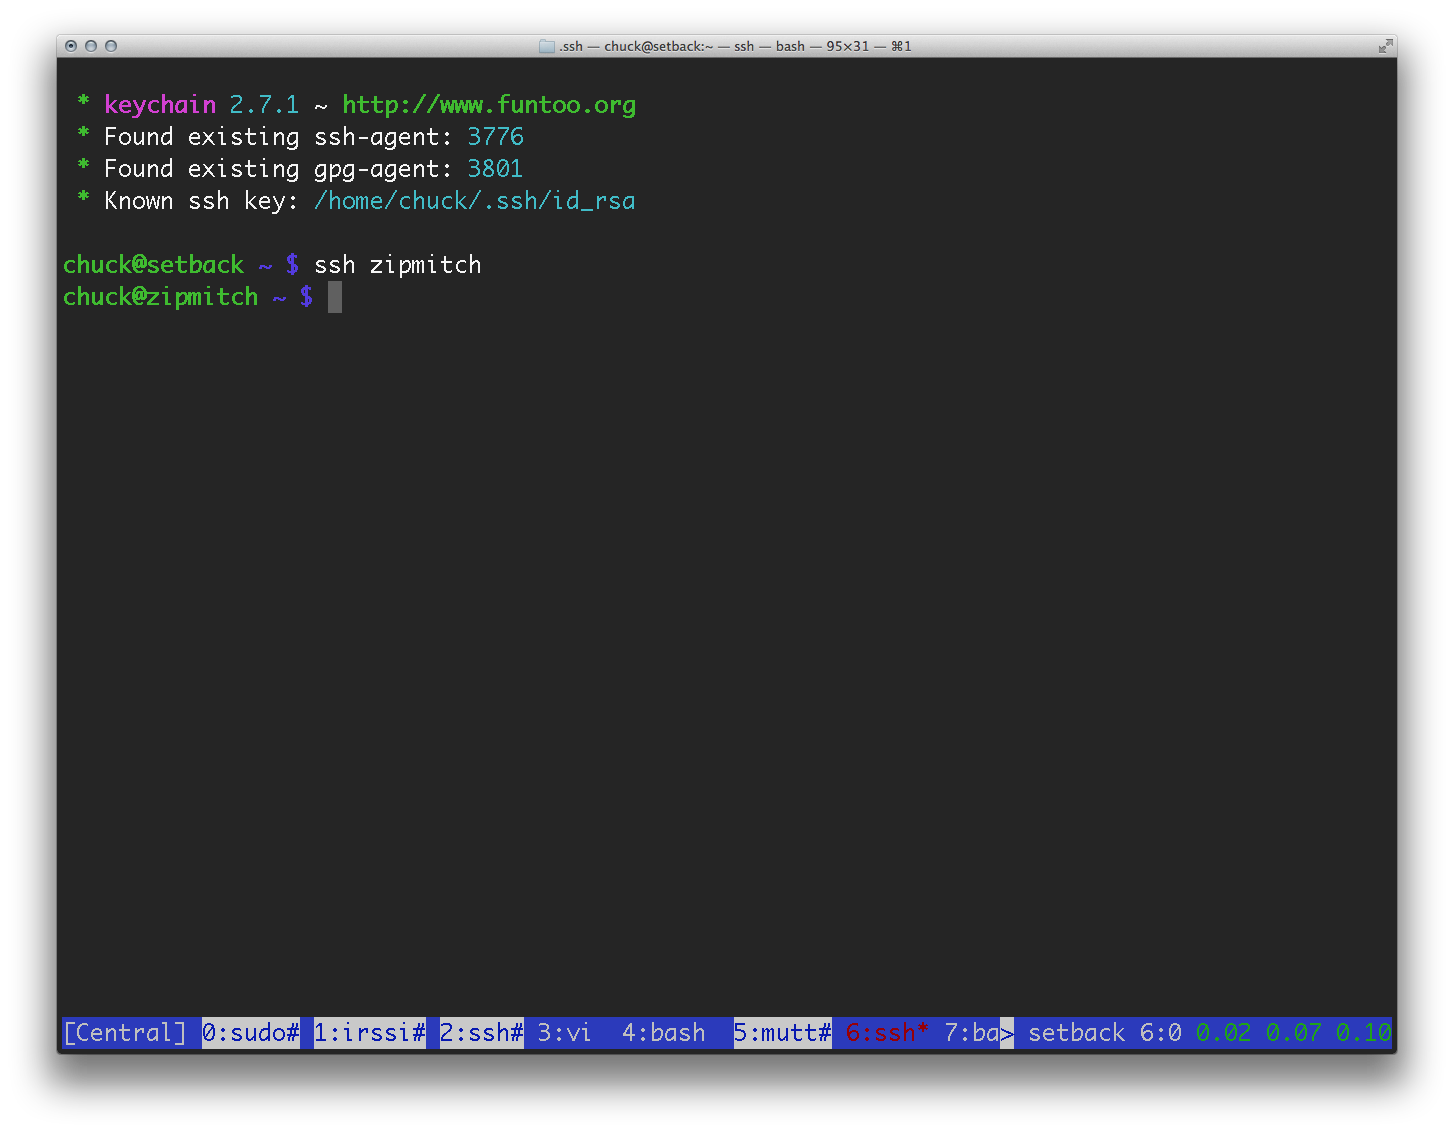Viewport: 1454px width, 1133px height.
Task: Select tmux window 4:bash in status bar
Action: pyautogui.click(x=664, y=1033)
